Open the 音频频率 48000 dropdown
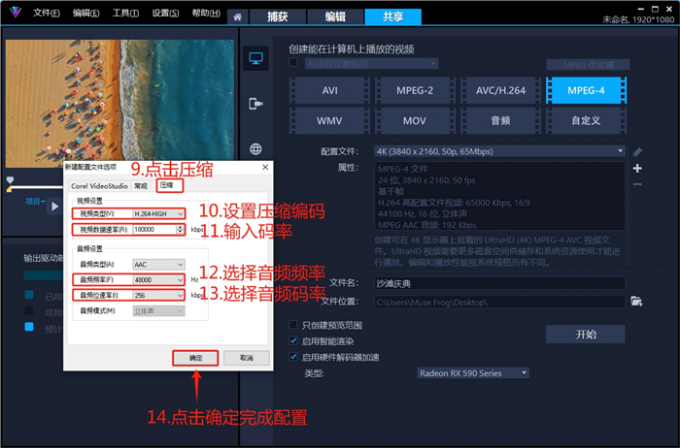Viewport: 680px width, 448px height. pyautogui.click(x=159, y=280)
